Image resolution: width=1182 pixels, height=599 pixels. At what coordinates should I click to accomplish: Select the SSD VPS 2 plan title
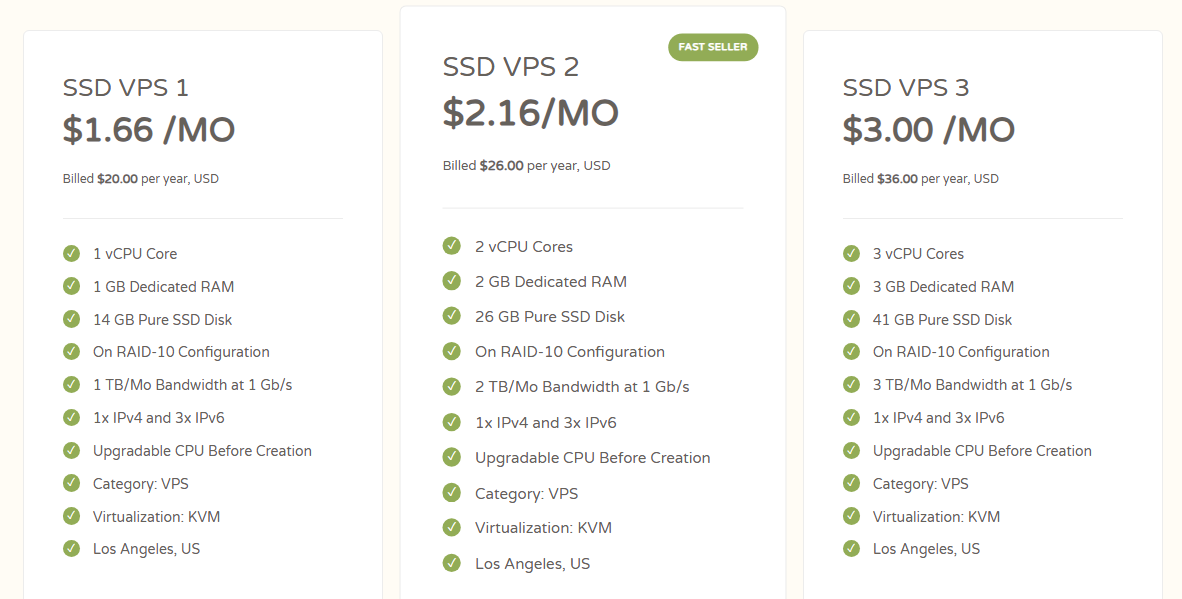511,67
